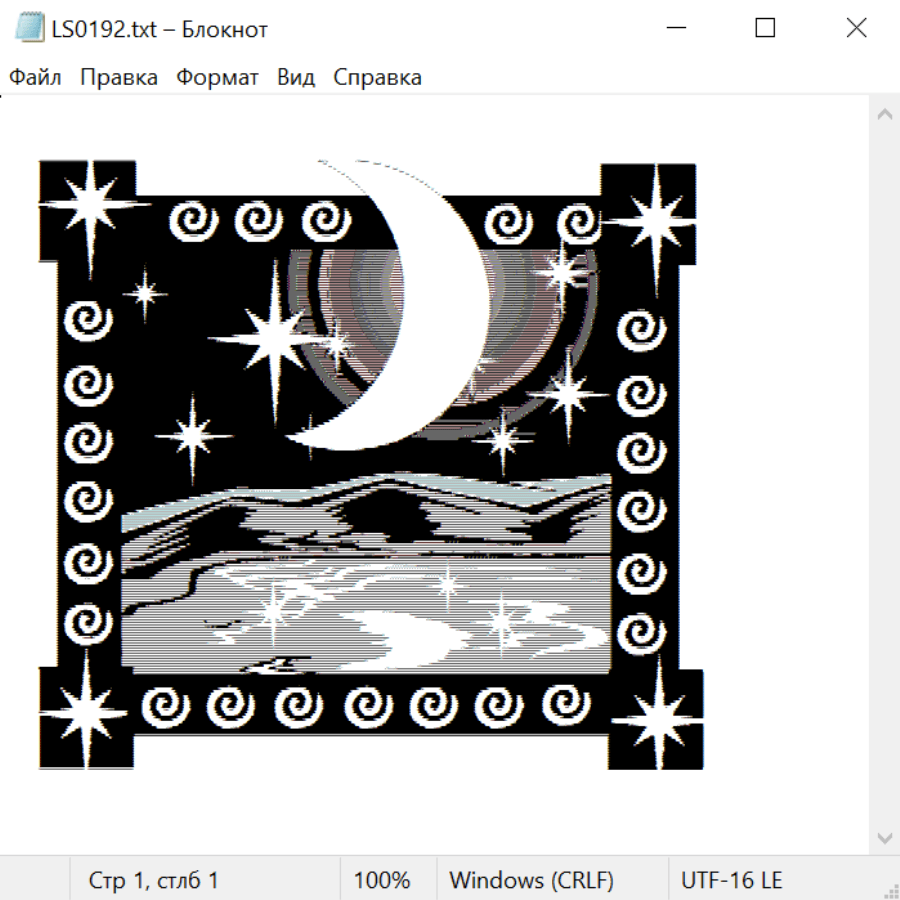The width and height of the screenshot is (900, 900).
Task: Open the Справка menu
Action: [x=377, y=78]
